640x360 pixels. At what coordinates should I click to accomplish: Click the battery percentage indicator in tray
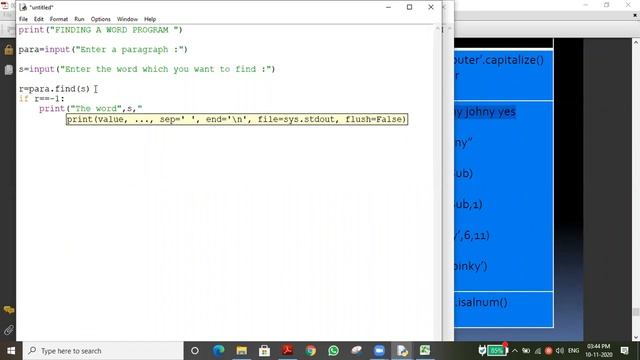(x=496, y=351)
